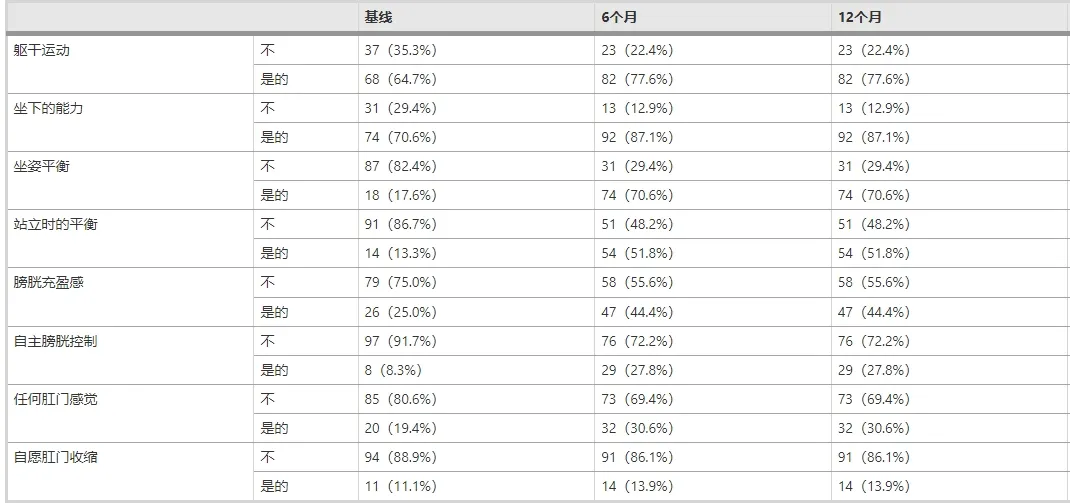Click the 膀胱充盈感 row label

[48, 282]
